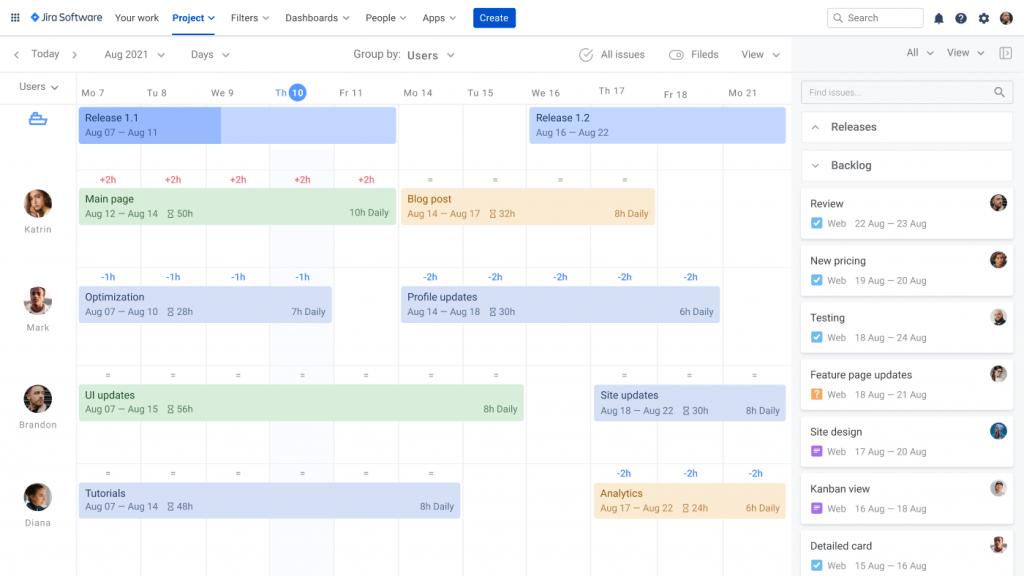Image resolution: width=1024 pixels, height=576 pixels.
Task: Collapse the right panel with the sidebar icon
Action: (x=1006, y=53)
